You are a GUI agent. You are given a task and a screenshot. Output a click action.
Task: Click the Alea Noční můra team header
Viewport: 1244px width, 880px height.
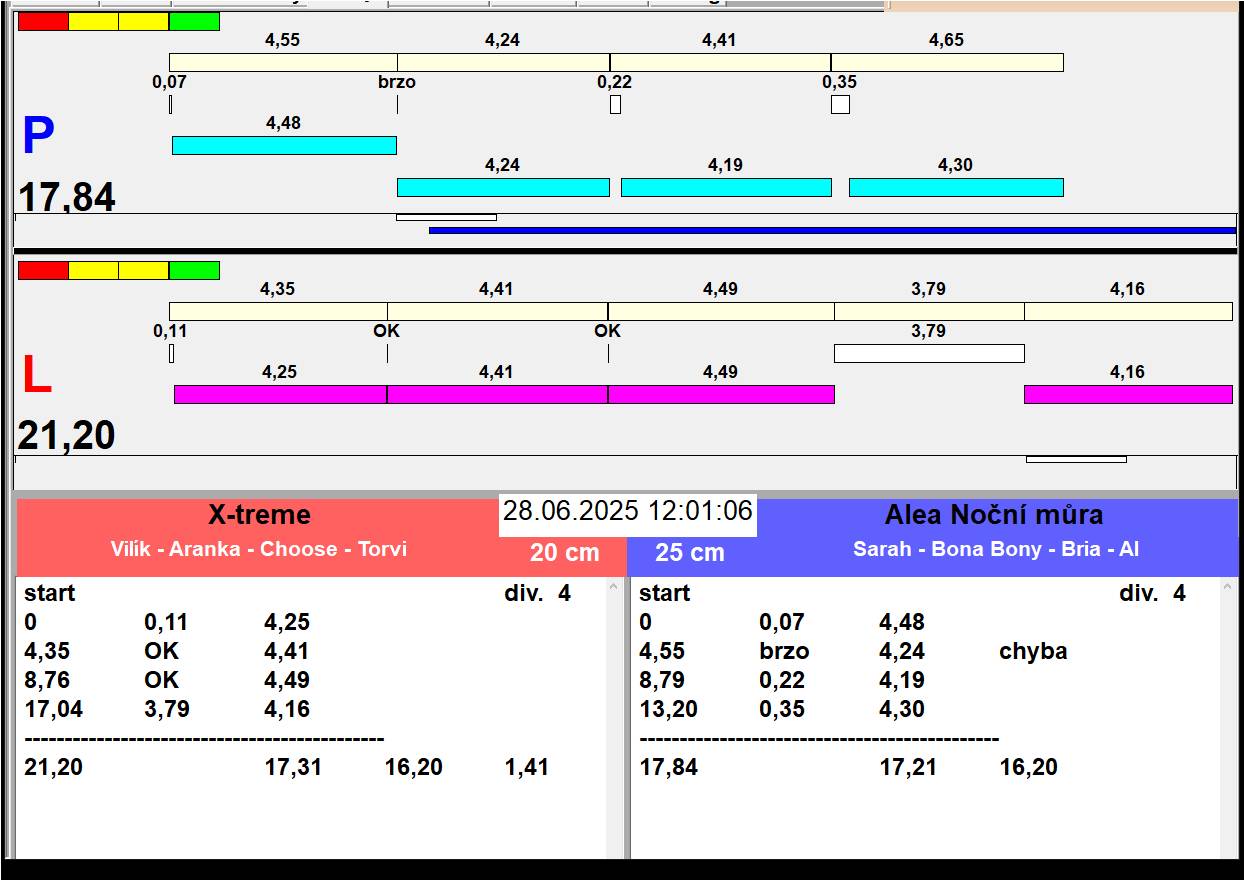tap(993, 515)
